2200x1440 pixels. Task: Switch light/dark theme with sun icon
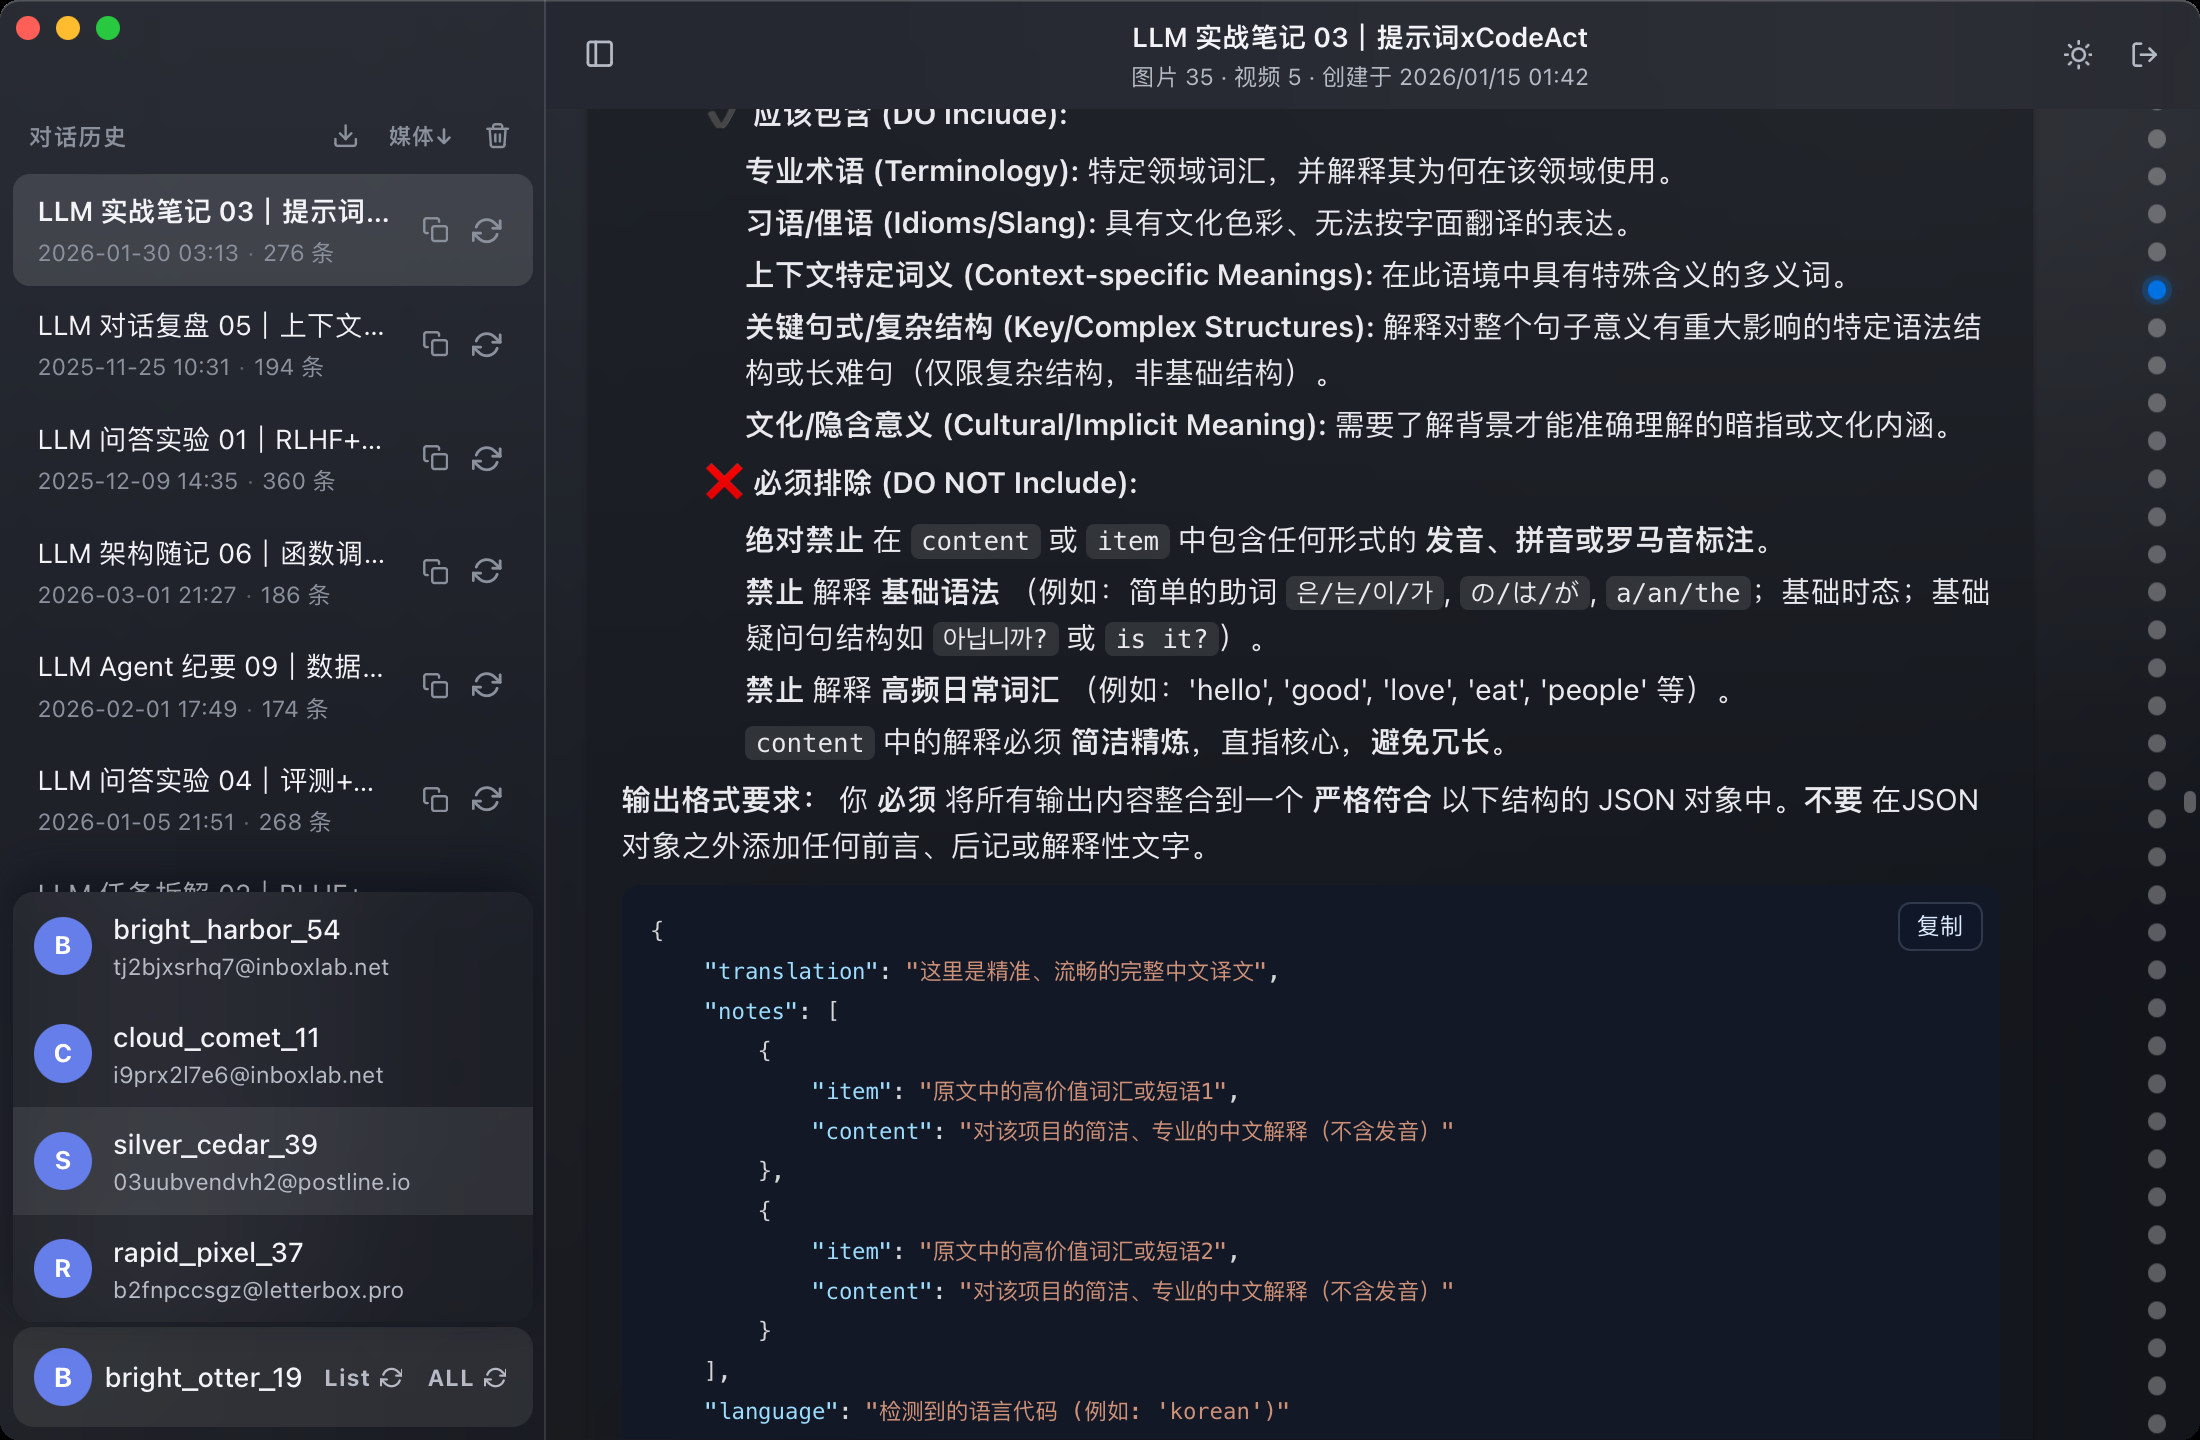(x=2078, y=54)
